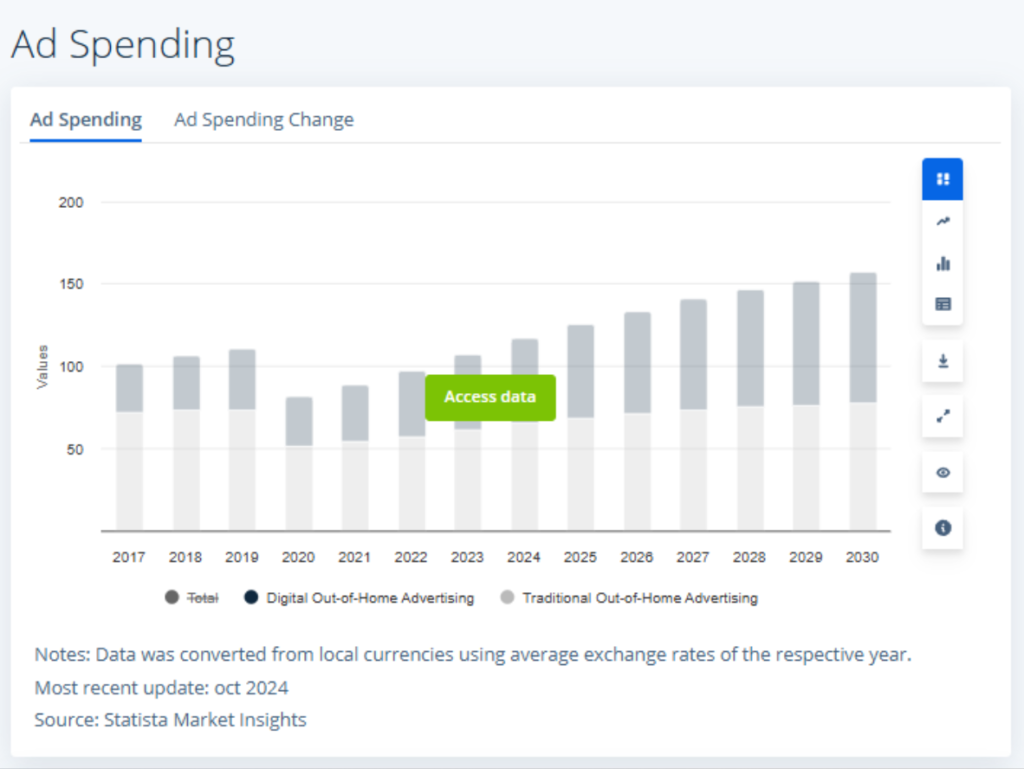Open the Ad Spending tab
This screenshot has height=769, width=1024.
[x=86, y=120]
